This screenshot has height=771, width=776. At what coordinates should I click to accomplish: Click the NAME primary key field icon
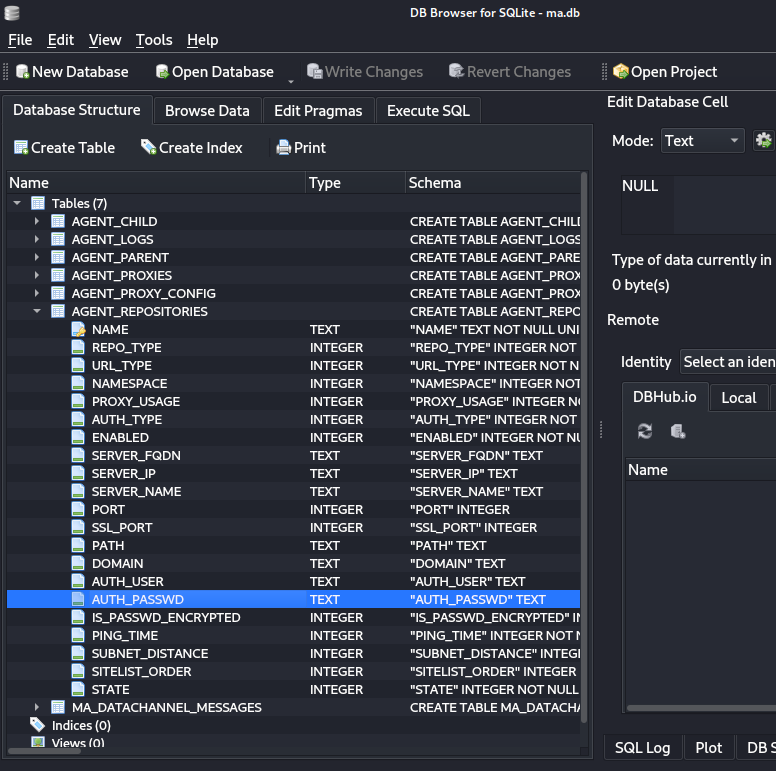click(78, 329)
